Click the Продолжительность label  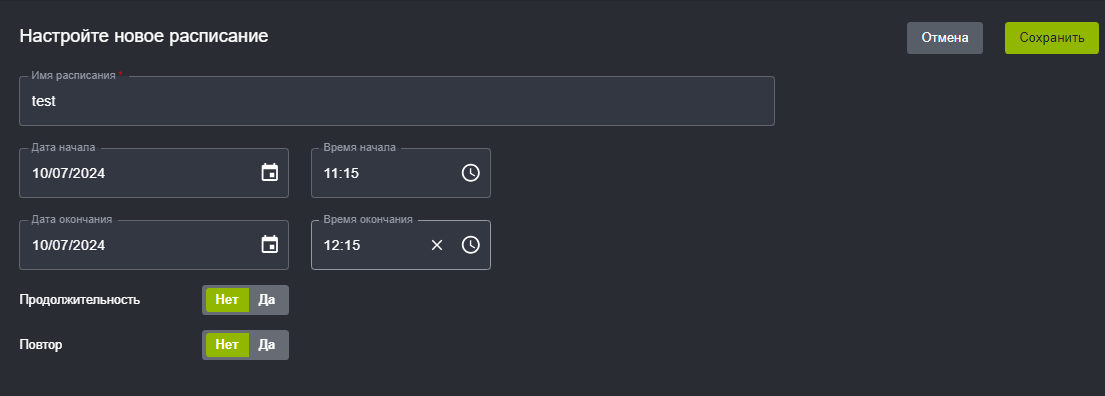point(80,299)
